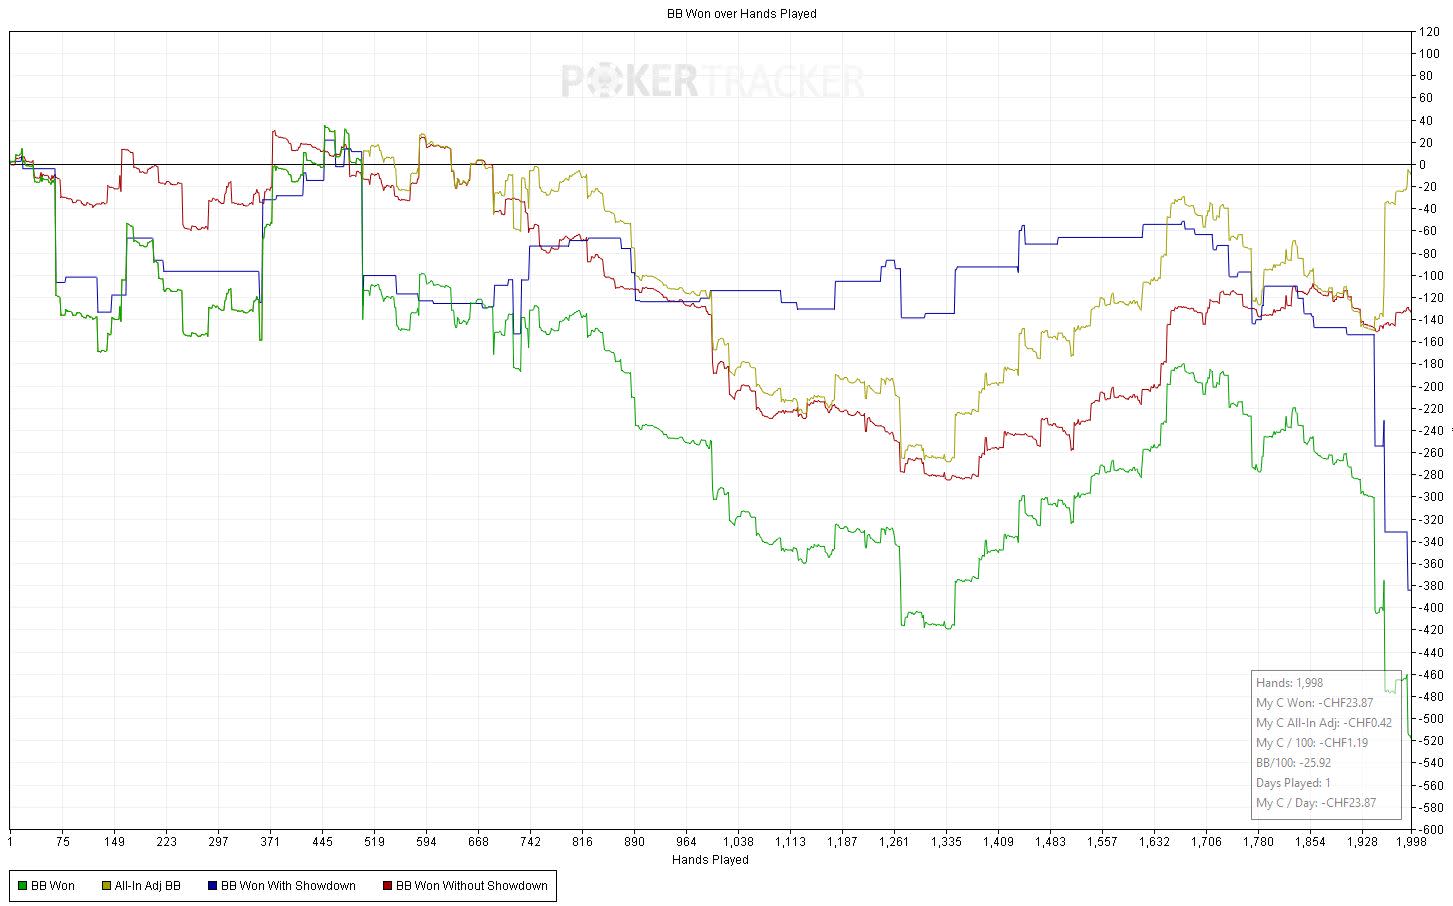Image resolution: width=1453 pixels, height=906 pixels.
Task: Click x-axis tick labeled 519
Action: tap(374, 843)
